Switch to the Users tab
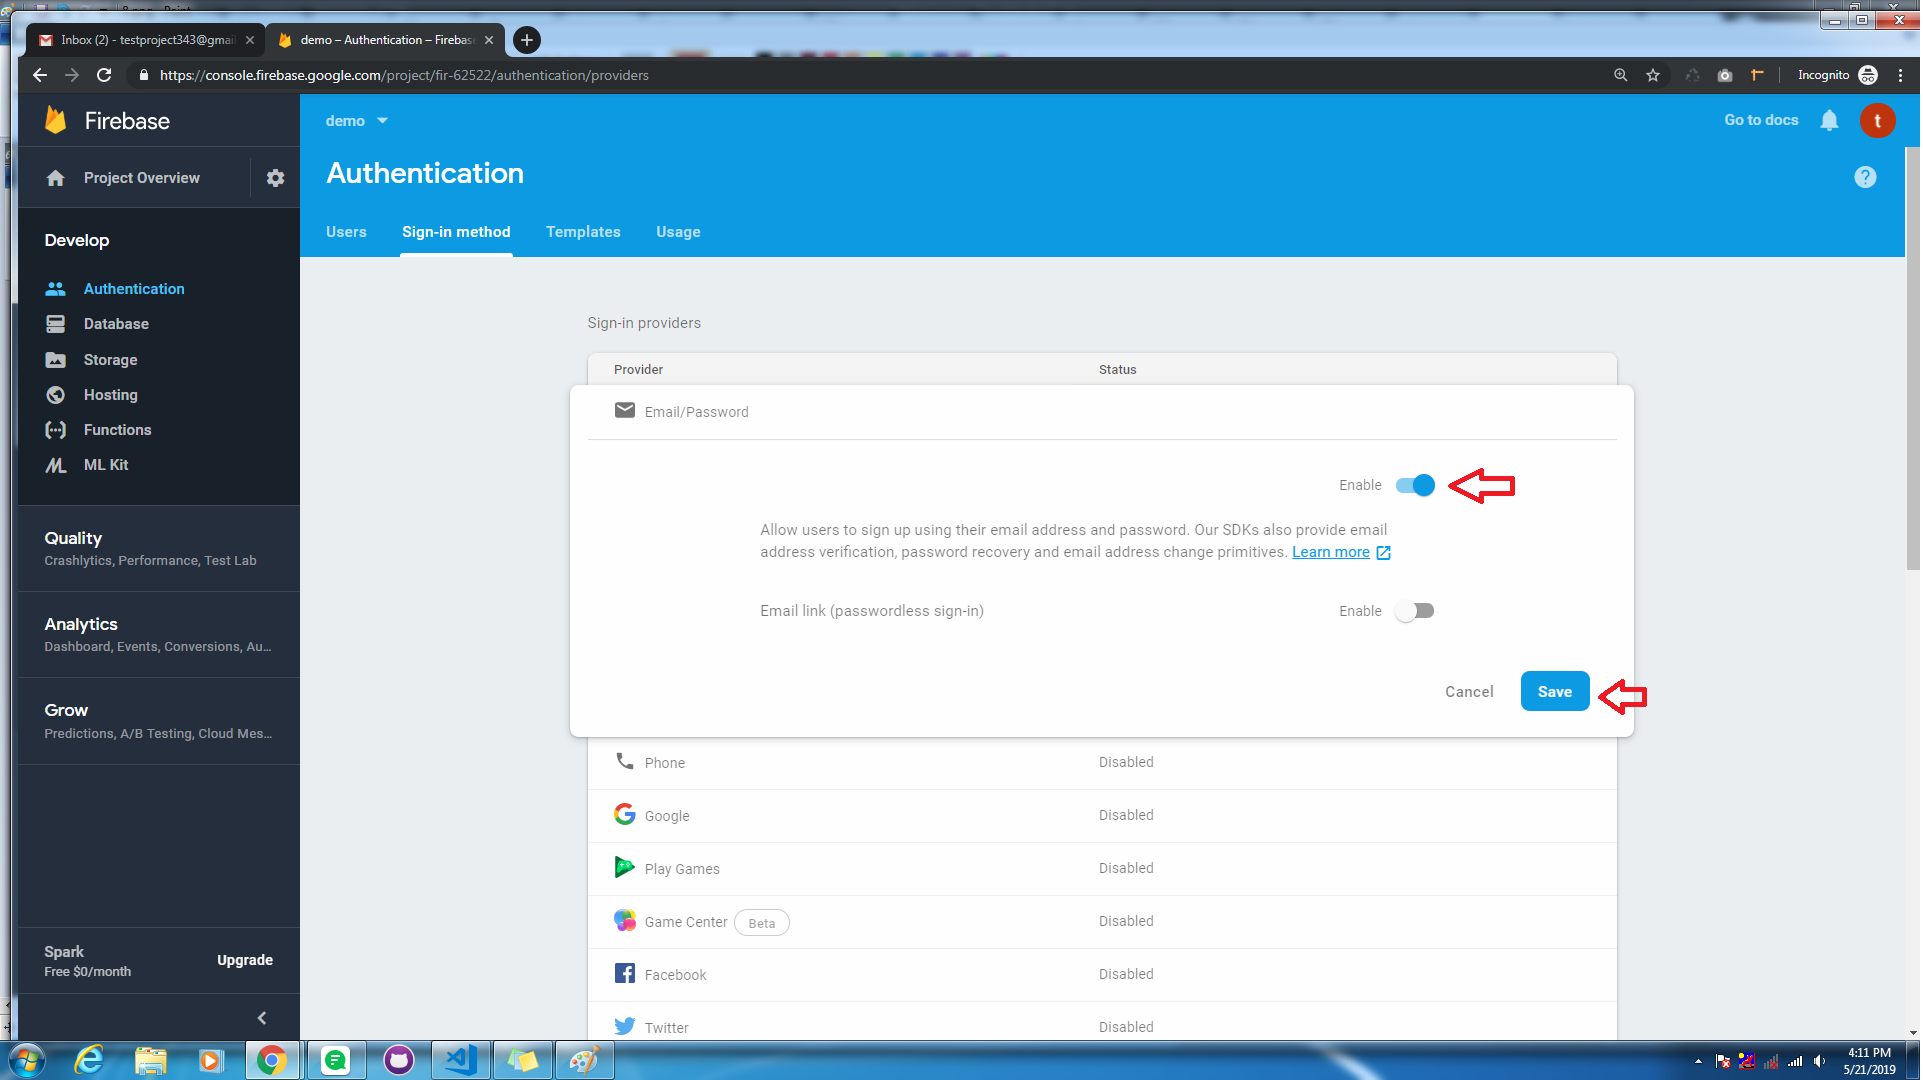Screen dimensions: 1923x1080 346,232
